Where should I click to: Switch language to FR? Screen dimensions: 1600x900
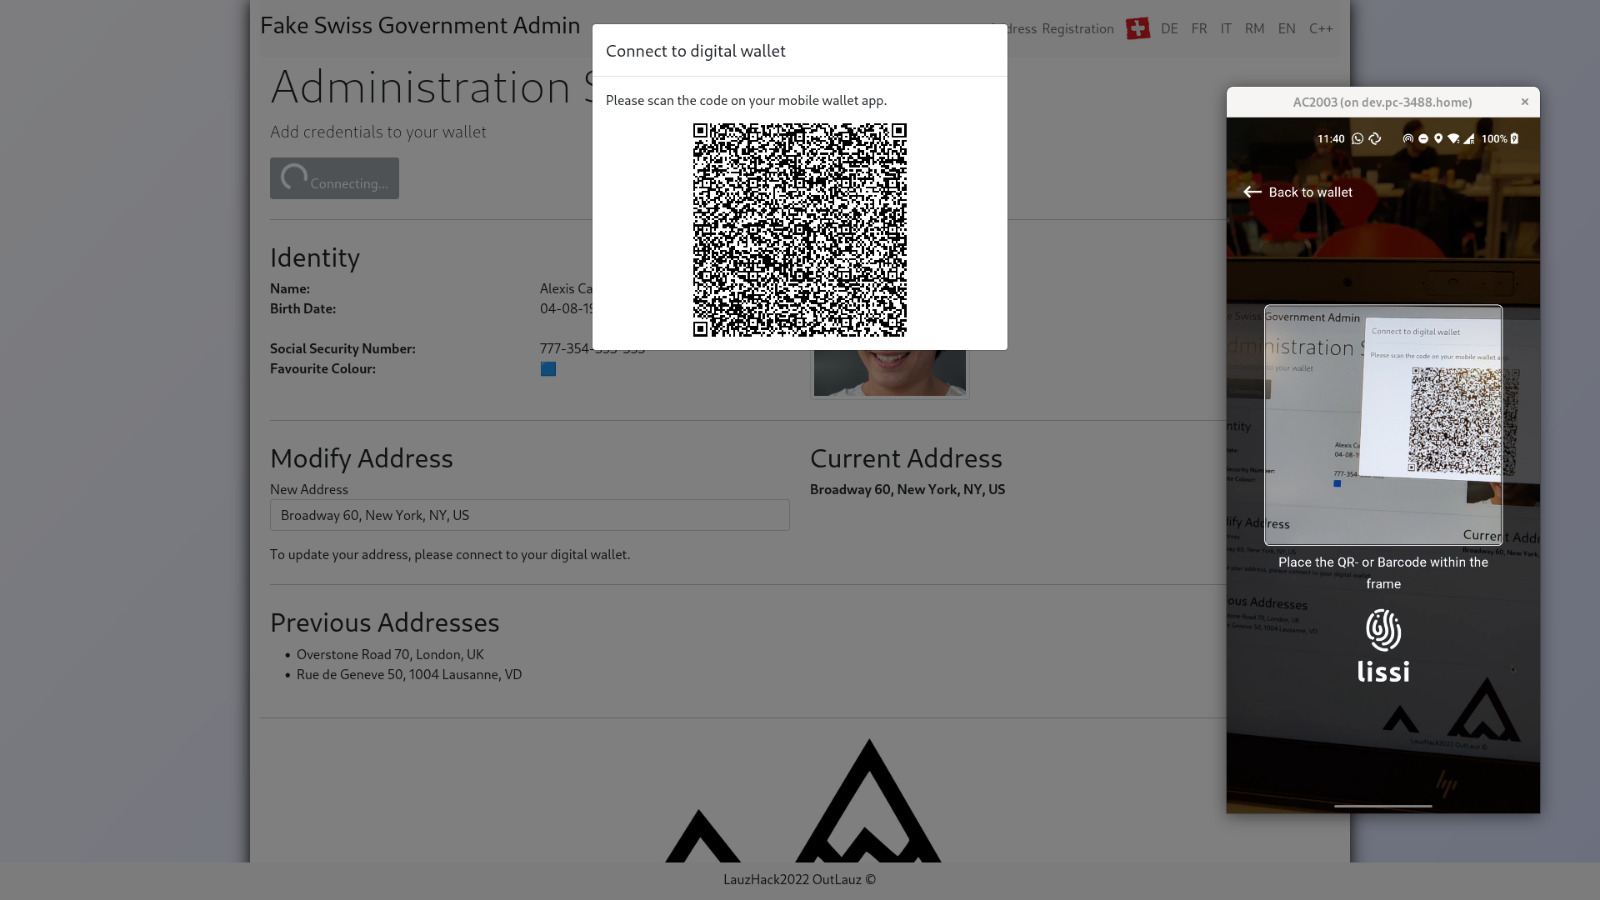tap(1199, 29)
